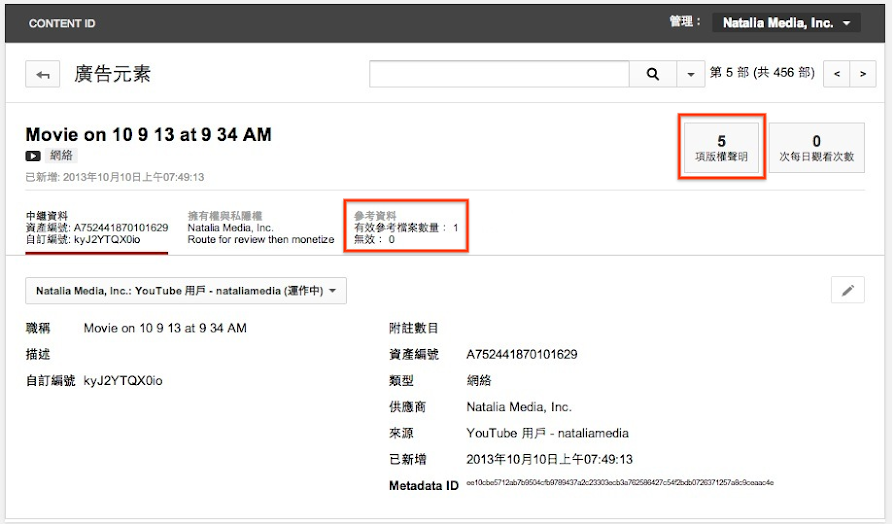Open the Natalia Media, Inc. account dropdown
This screenshot has height=526, width=895.
789,23
